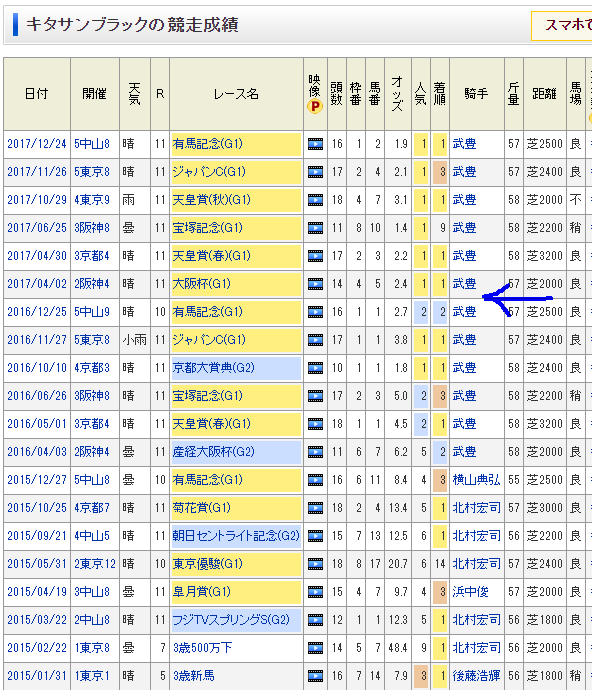The image size is (592, 690).
Task: Play the video for フジTVスプリングS(G2)
Action: click(315, 620)
